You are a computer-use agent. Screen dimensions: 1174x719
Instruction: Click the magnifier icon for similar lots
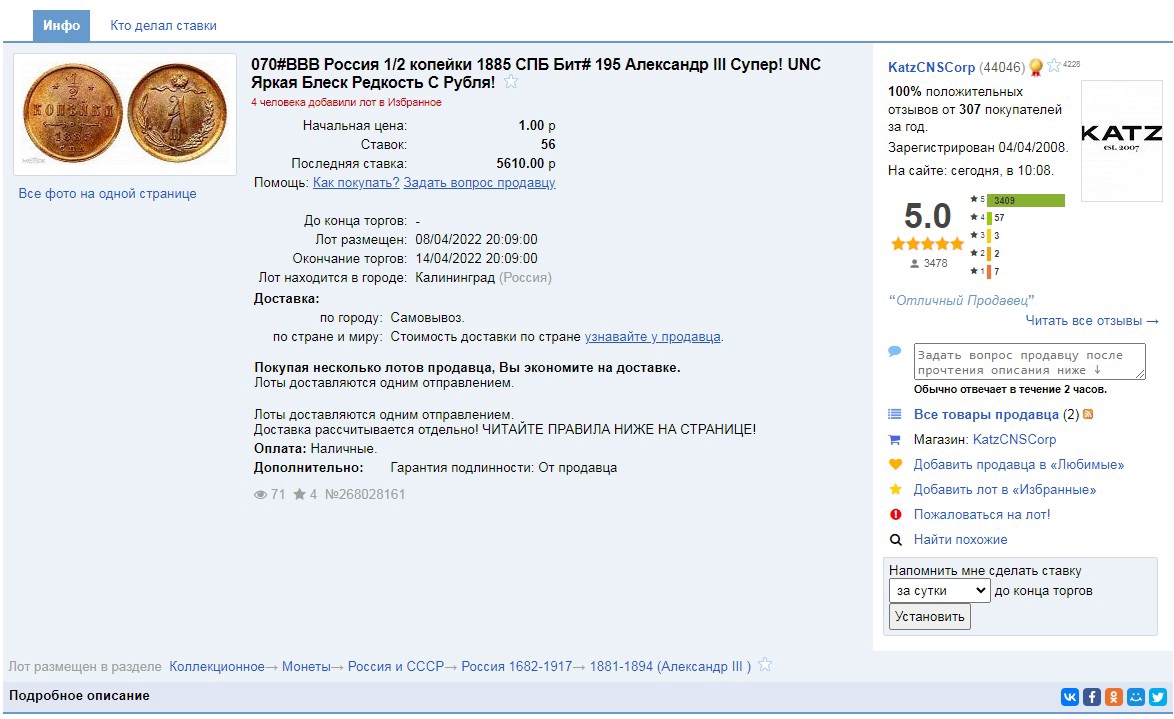895,540
